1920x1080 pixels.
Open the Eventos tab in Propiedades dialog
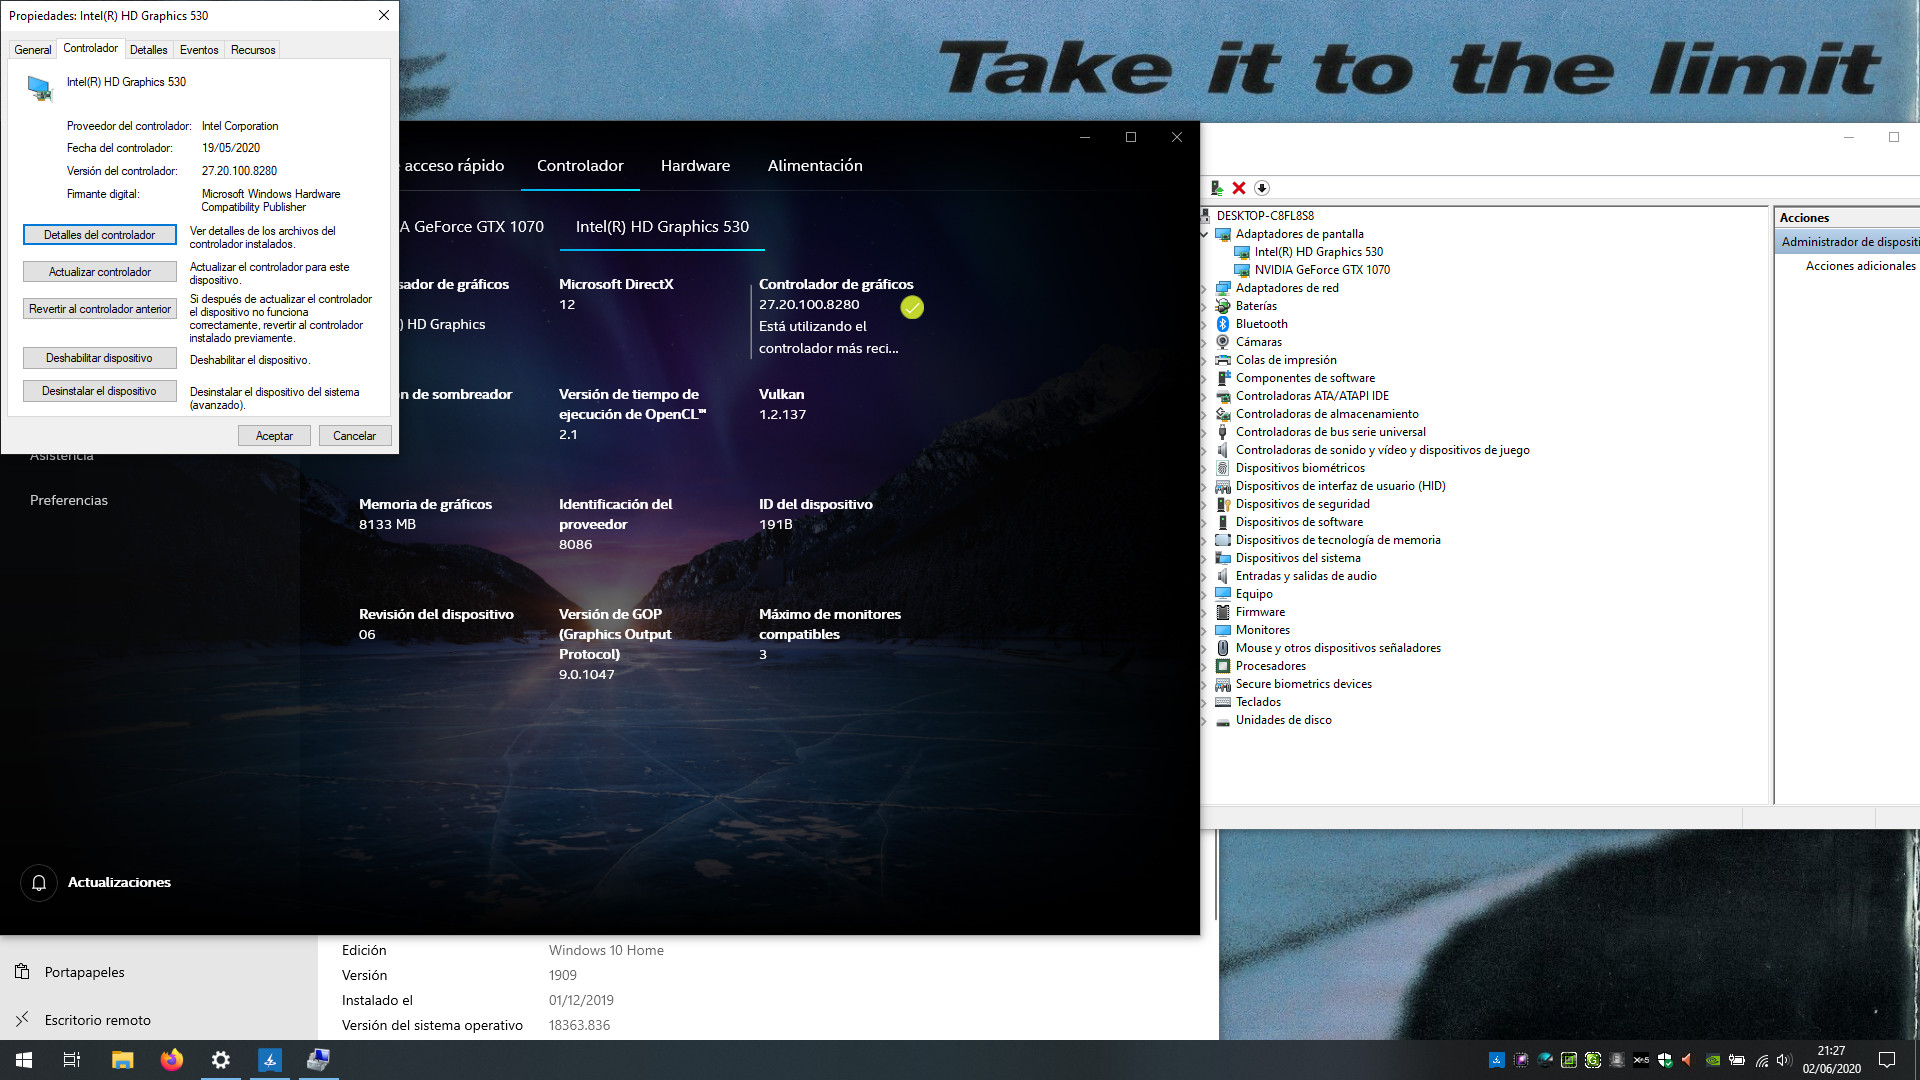point(199,50)
